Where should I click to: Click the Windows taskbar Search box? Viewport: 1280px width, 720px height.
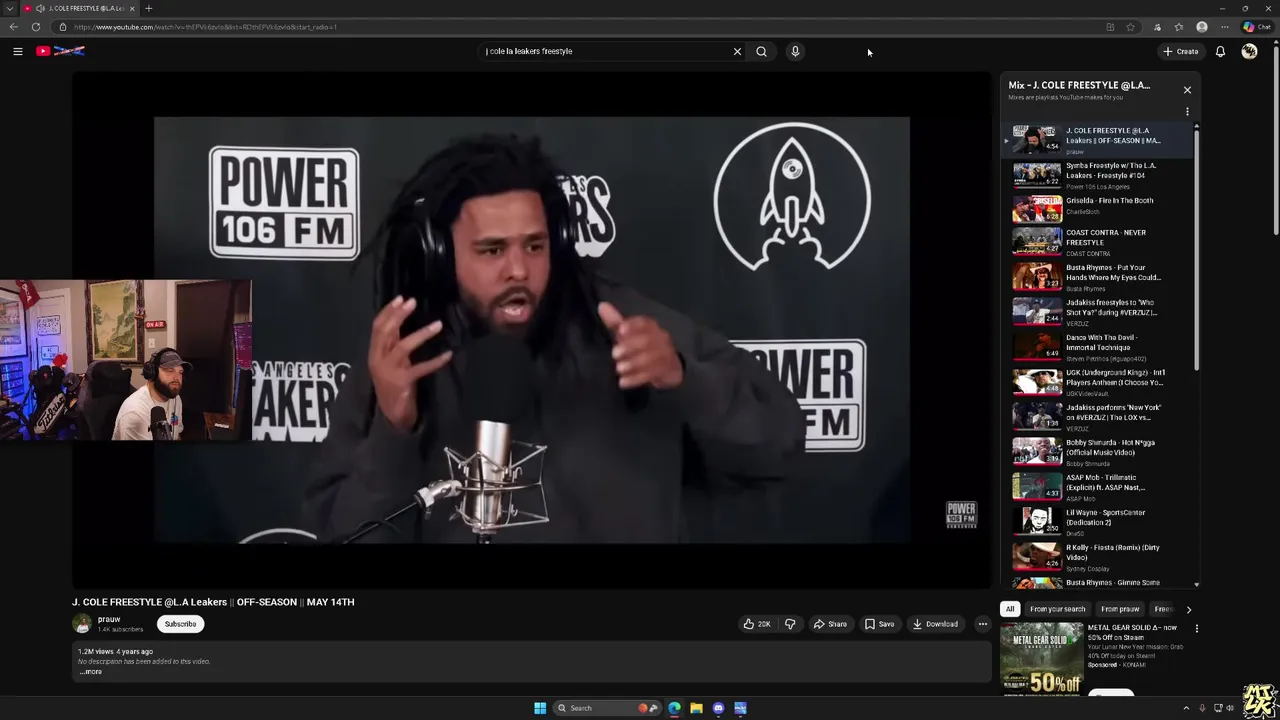[606, 708]
